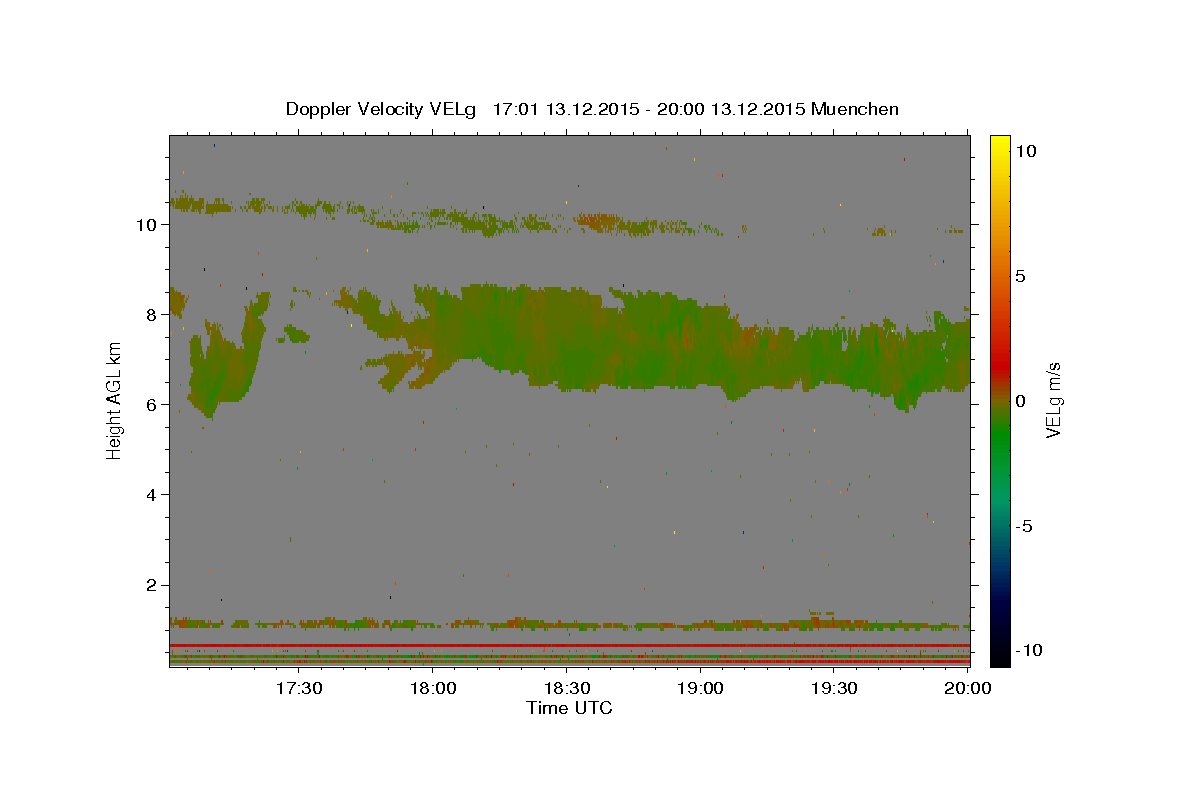Screen dimensions: 1200x800
Task: Click the 18:00 time tick label
Action: coord(434,688)
